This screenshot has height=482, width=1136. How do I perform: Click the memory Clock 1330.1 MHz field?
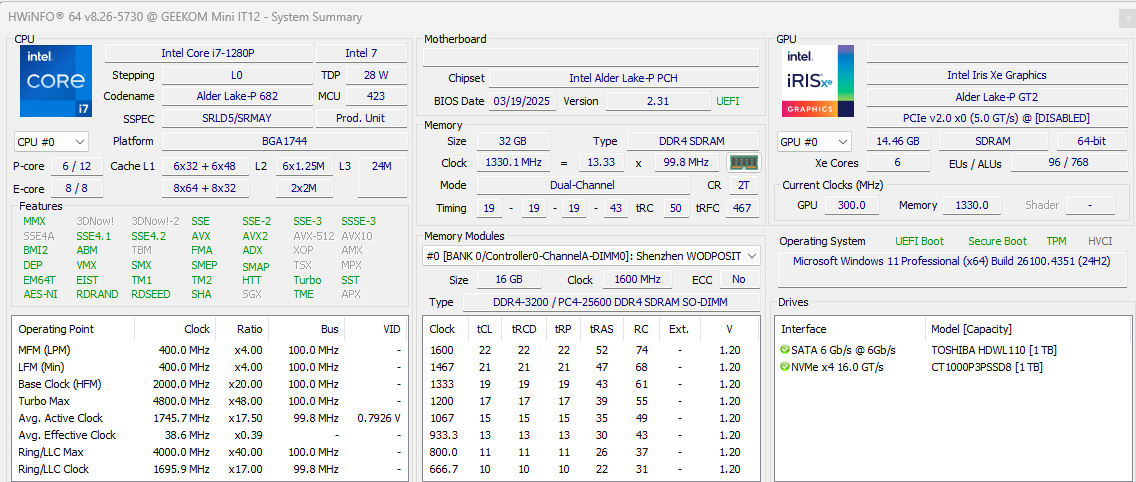[514, 163]
